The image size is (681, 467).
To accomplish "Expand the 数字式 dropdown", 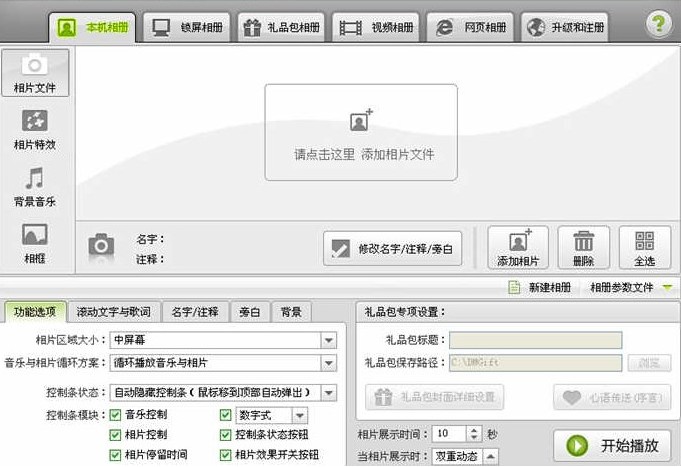I will point(300,415).
